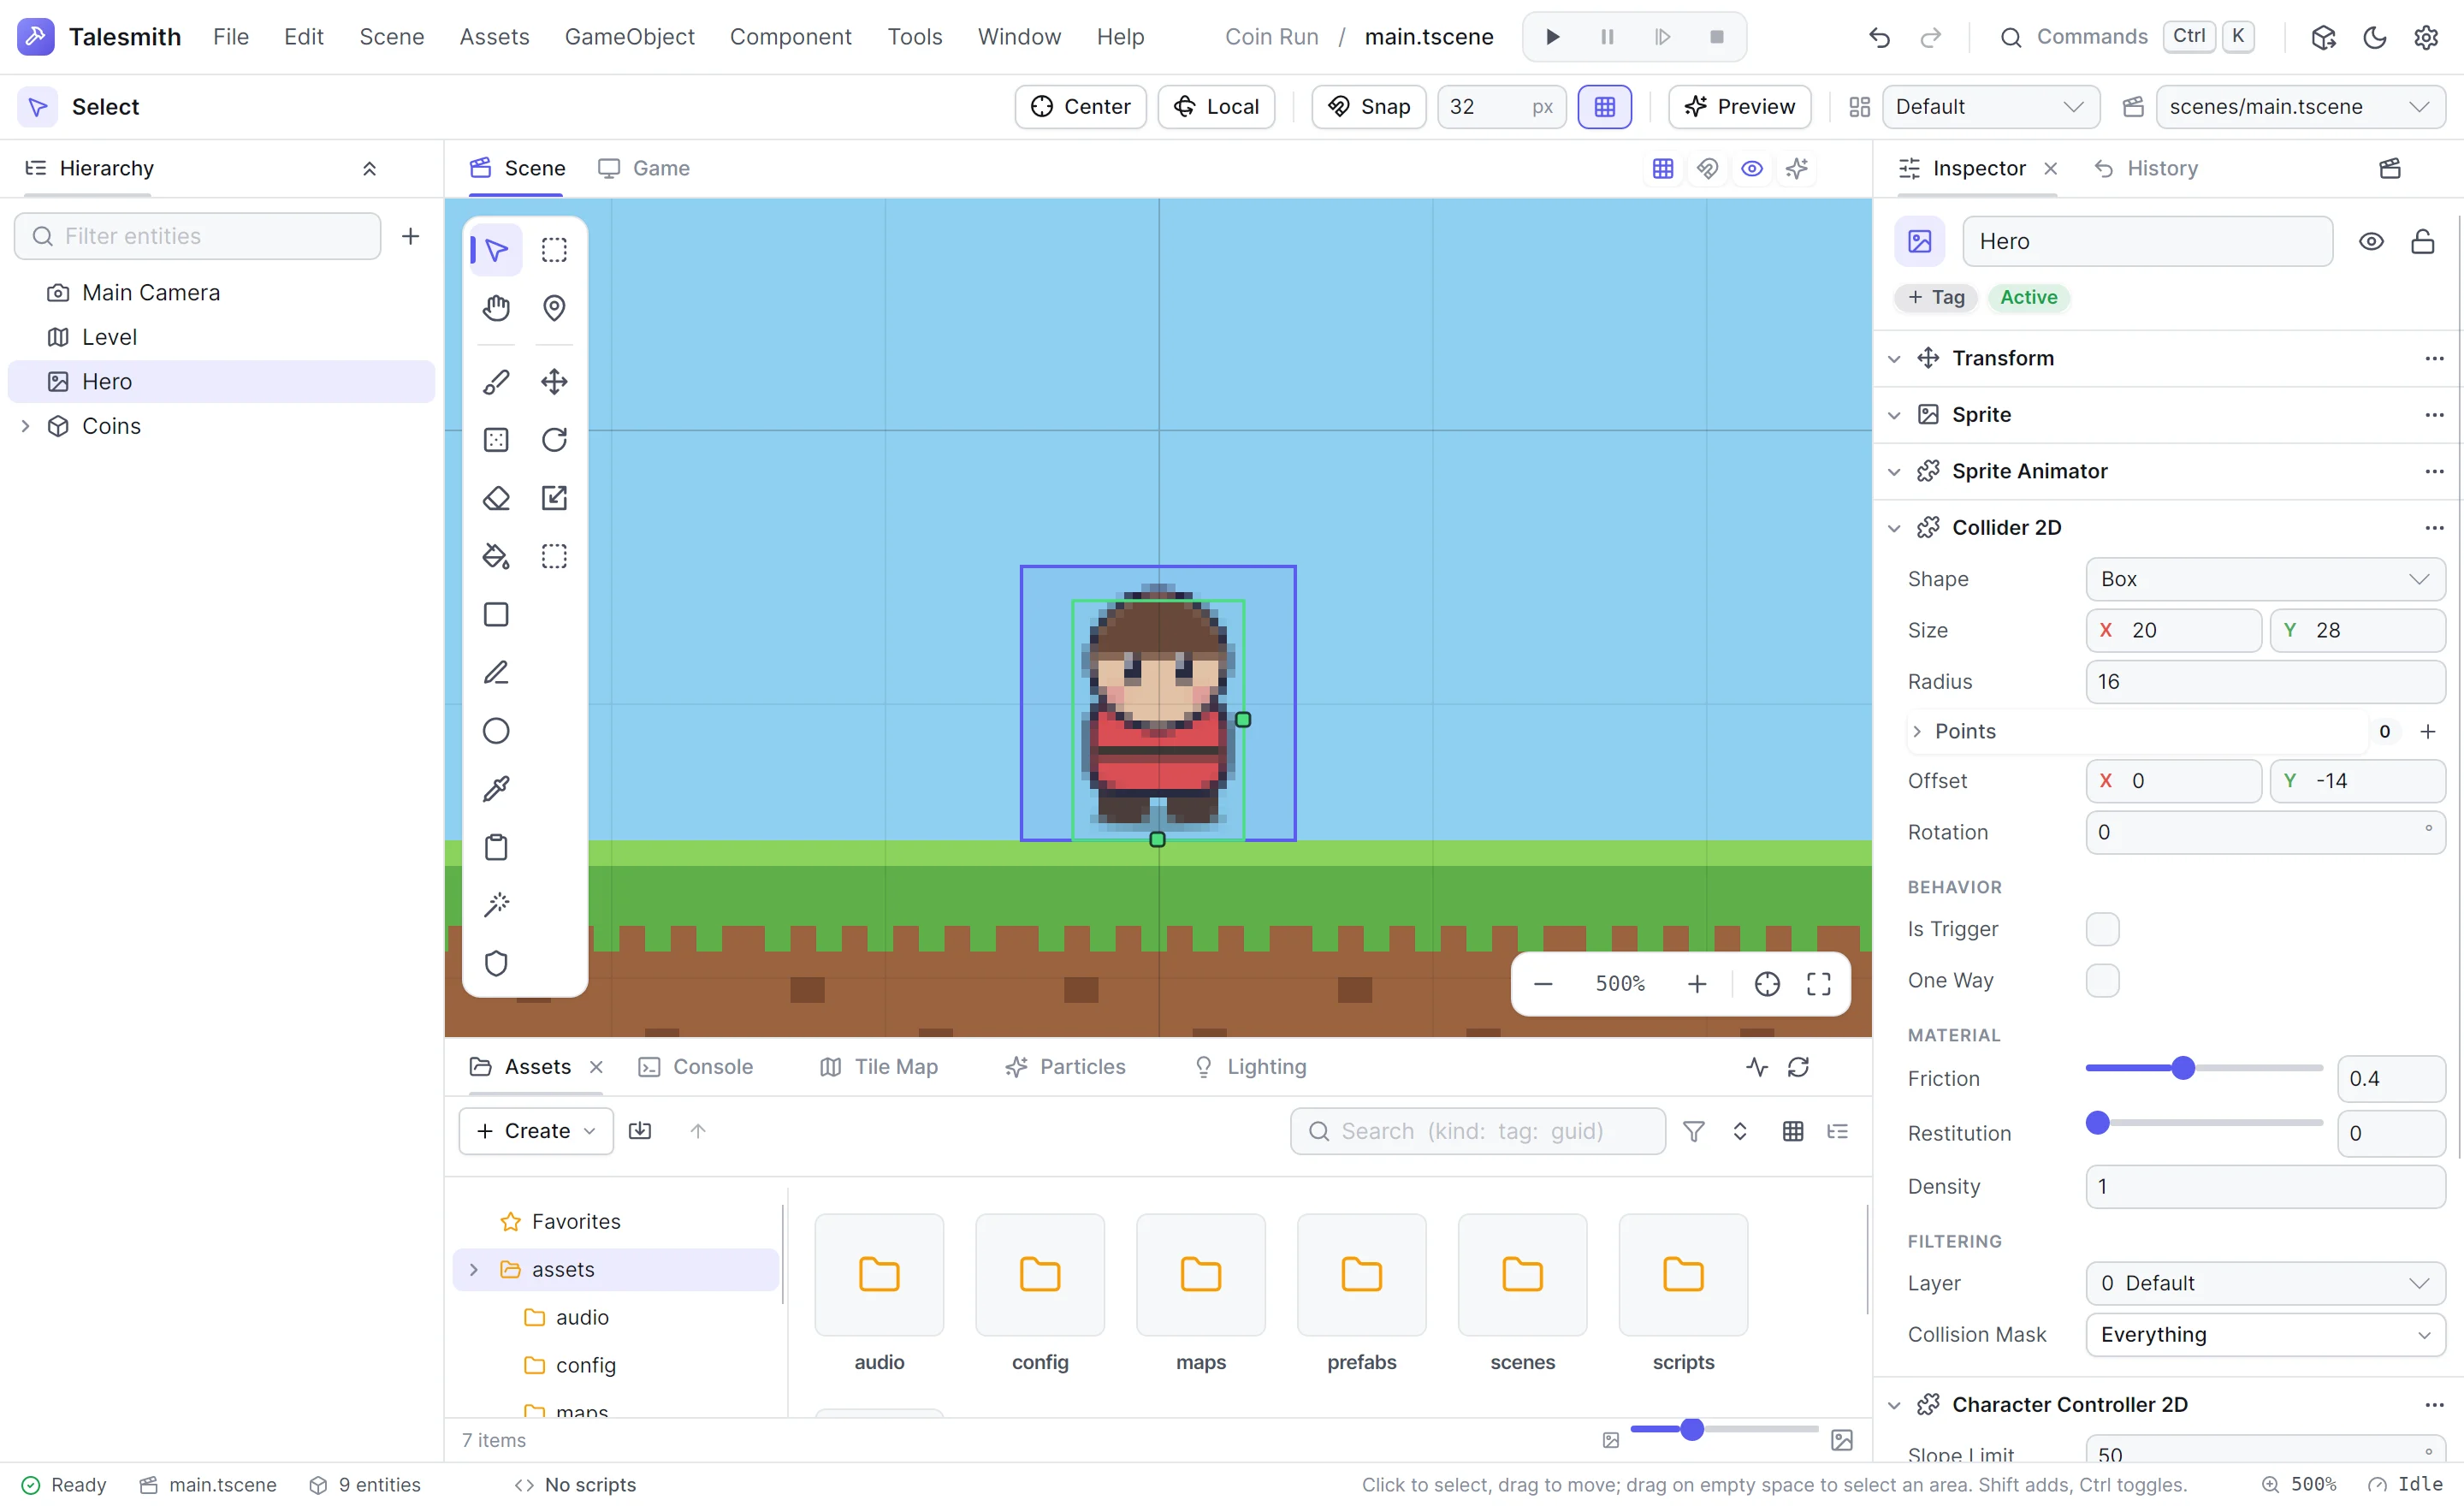2464x1506 pixels.
Task: Select the Pin marker tool
Action: coord(554,308)
